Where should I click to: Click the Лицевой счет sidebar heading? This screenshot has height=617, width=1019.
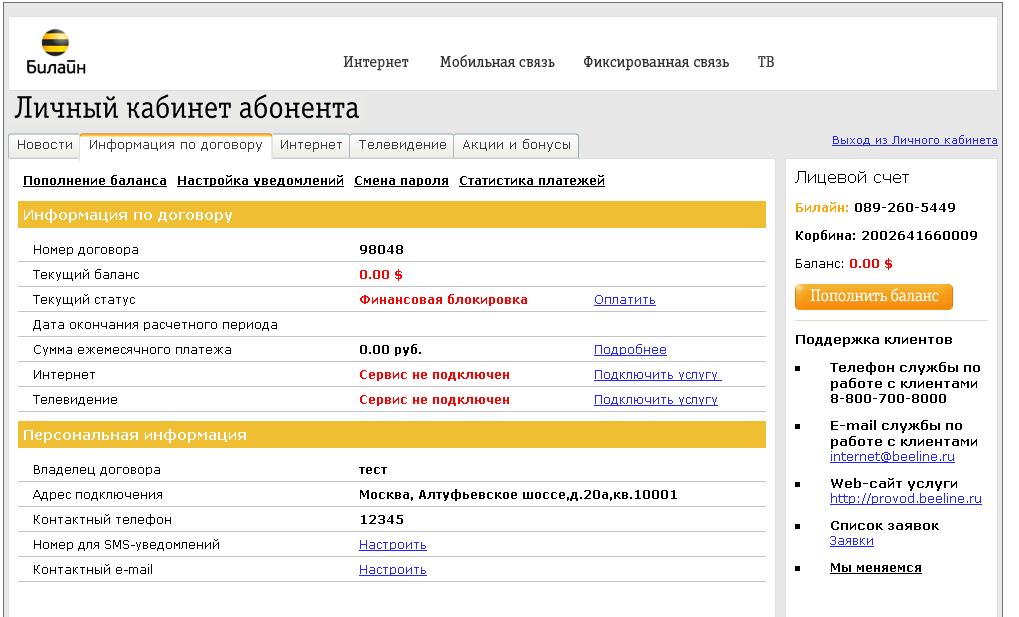(852, 177)
